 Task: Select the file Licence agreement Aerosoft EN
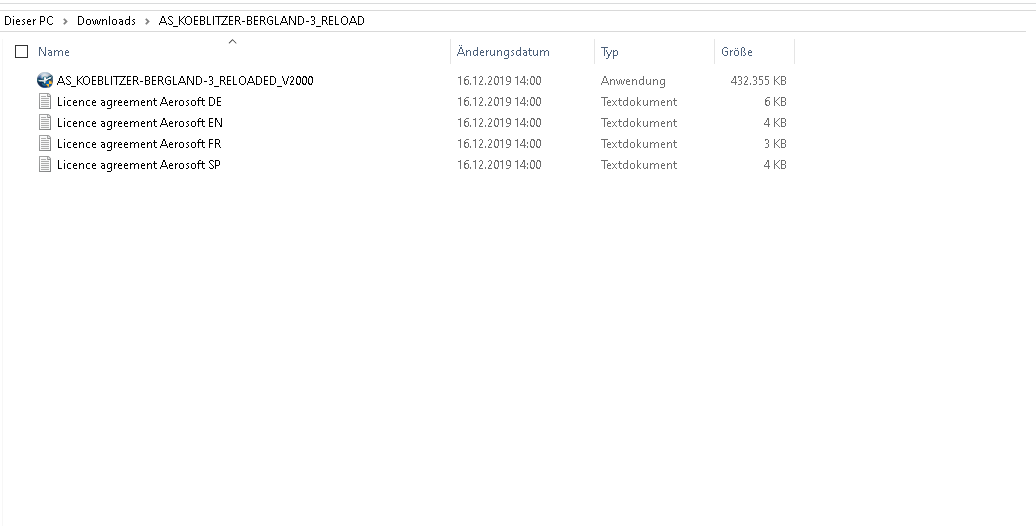139,123
